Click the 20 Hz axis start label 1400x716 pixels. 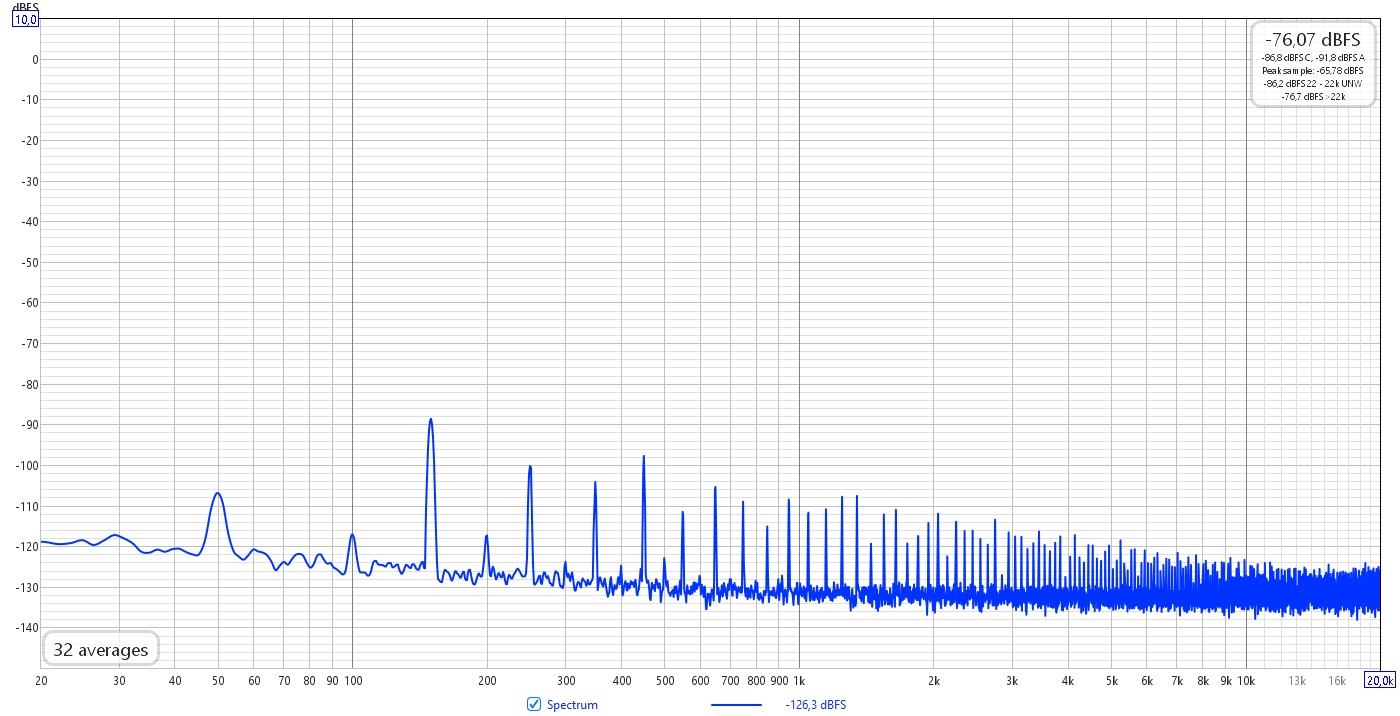[x=41, y=681]
